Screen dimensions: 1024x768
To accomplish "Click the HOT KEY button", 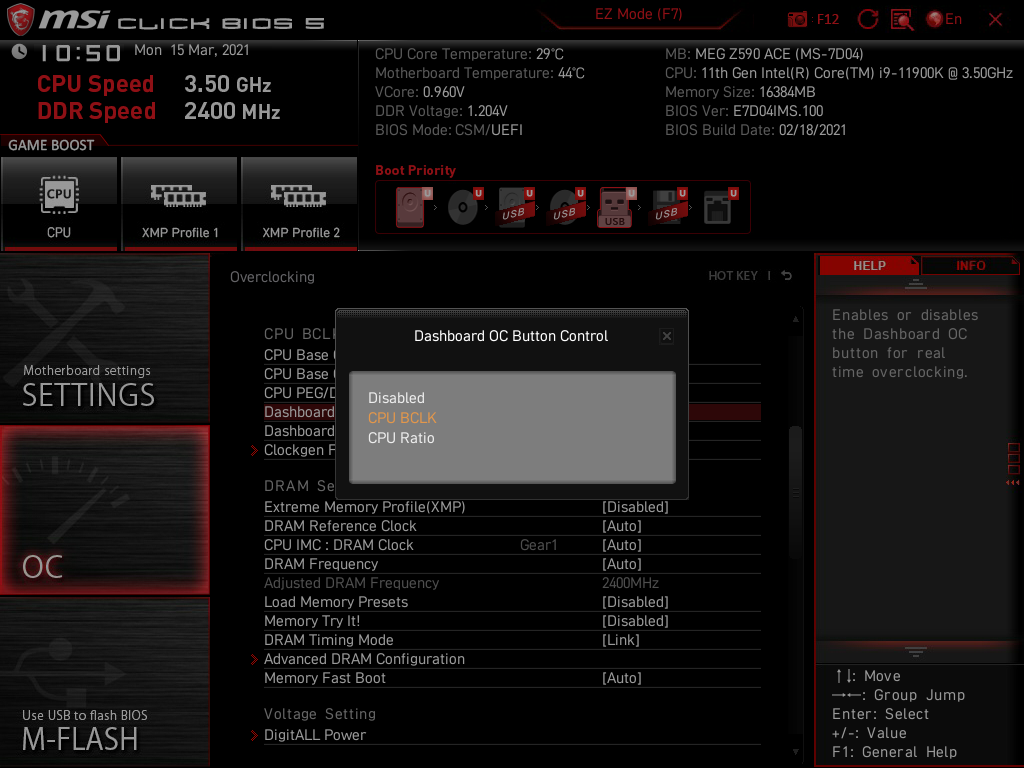I will coord(733,276).
